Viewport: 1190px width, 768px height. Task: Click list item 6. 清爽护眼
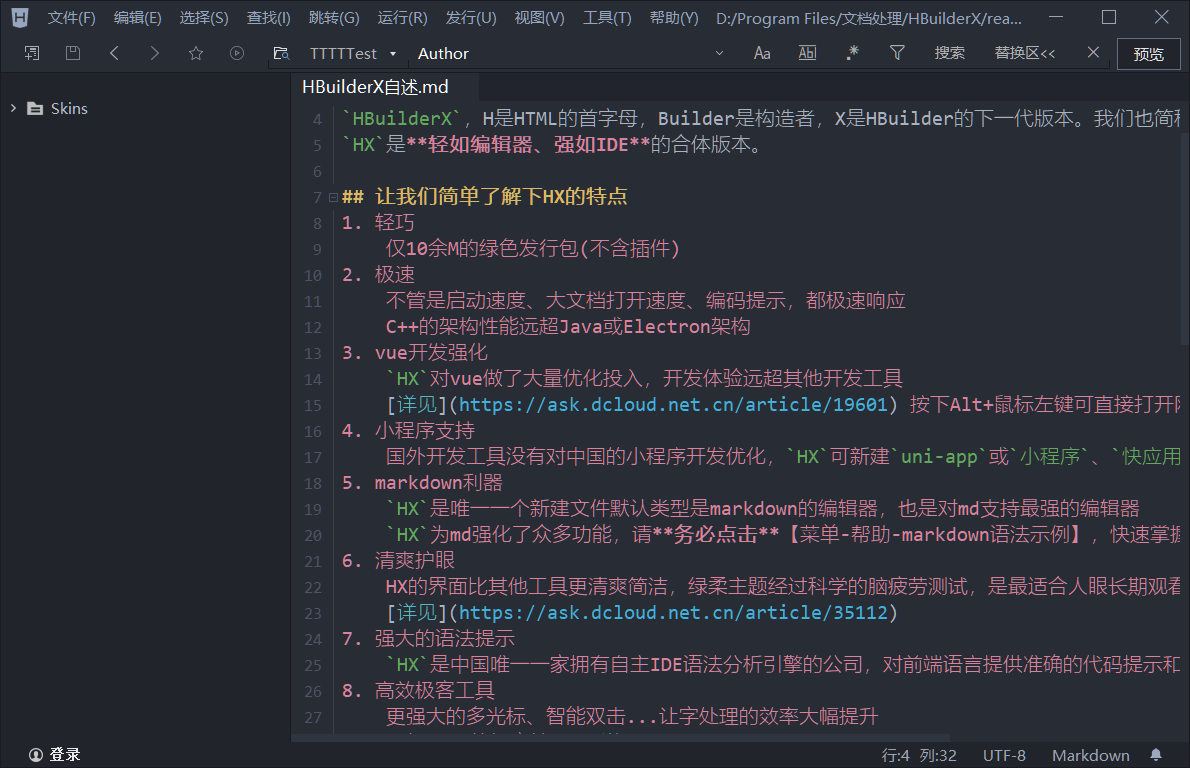pos(398,560)
